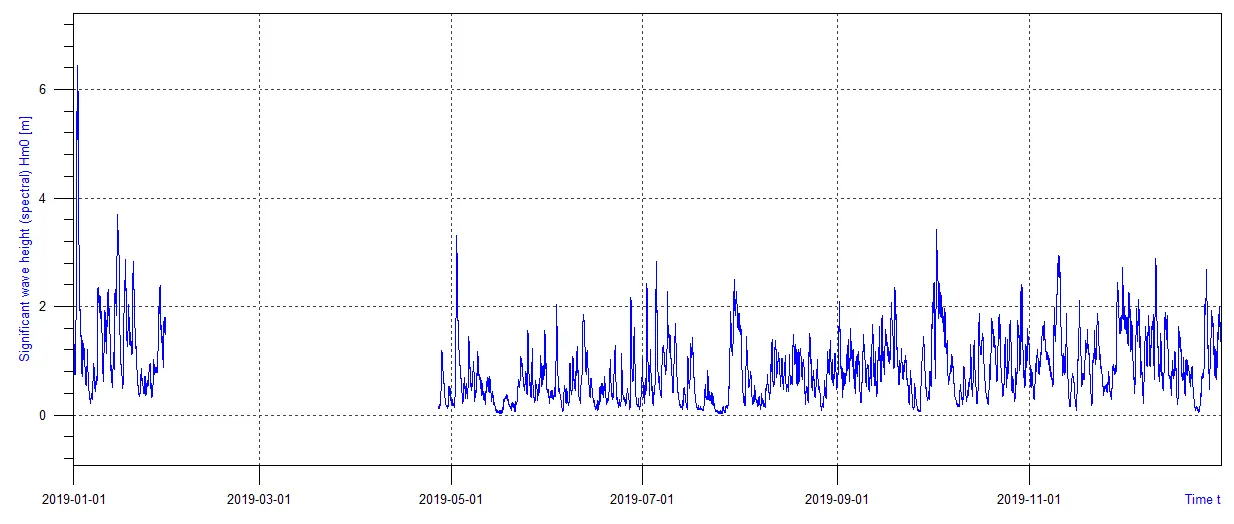Click the early October peak near 3.4 m
This screenshot has width=1234, height=524.
click(936, 232)
